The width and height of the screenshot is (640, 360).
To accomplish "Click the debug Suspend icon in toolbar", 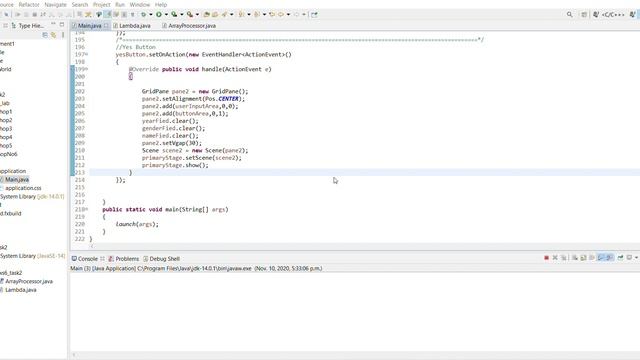I will pyautogui.click(x=26, y=14).
